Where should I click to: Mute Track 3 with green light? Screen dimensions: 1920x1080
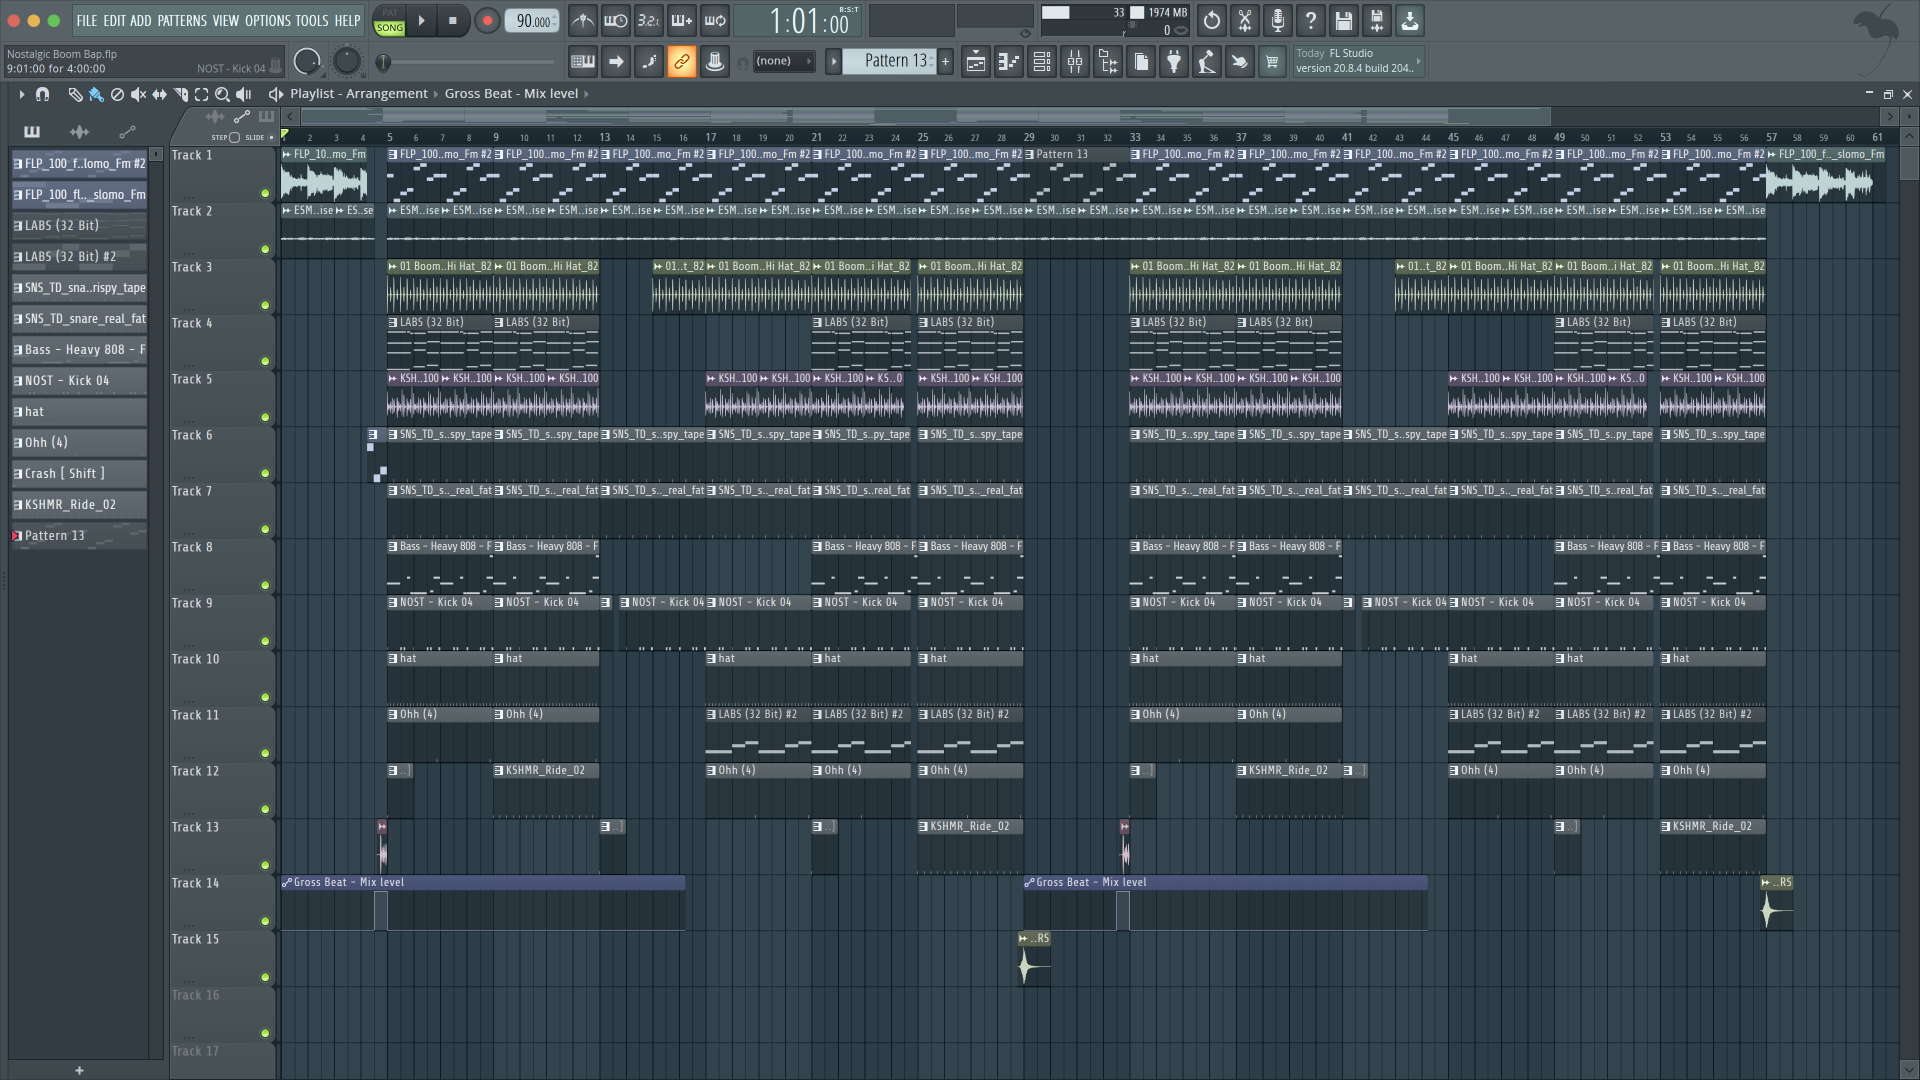pyautogui.click(x=265, y=305)
